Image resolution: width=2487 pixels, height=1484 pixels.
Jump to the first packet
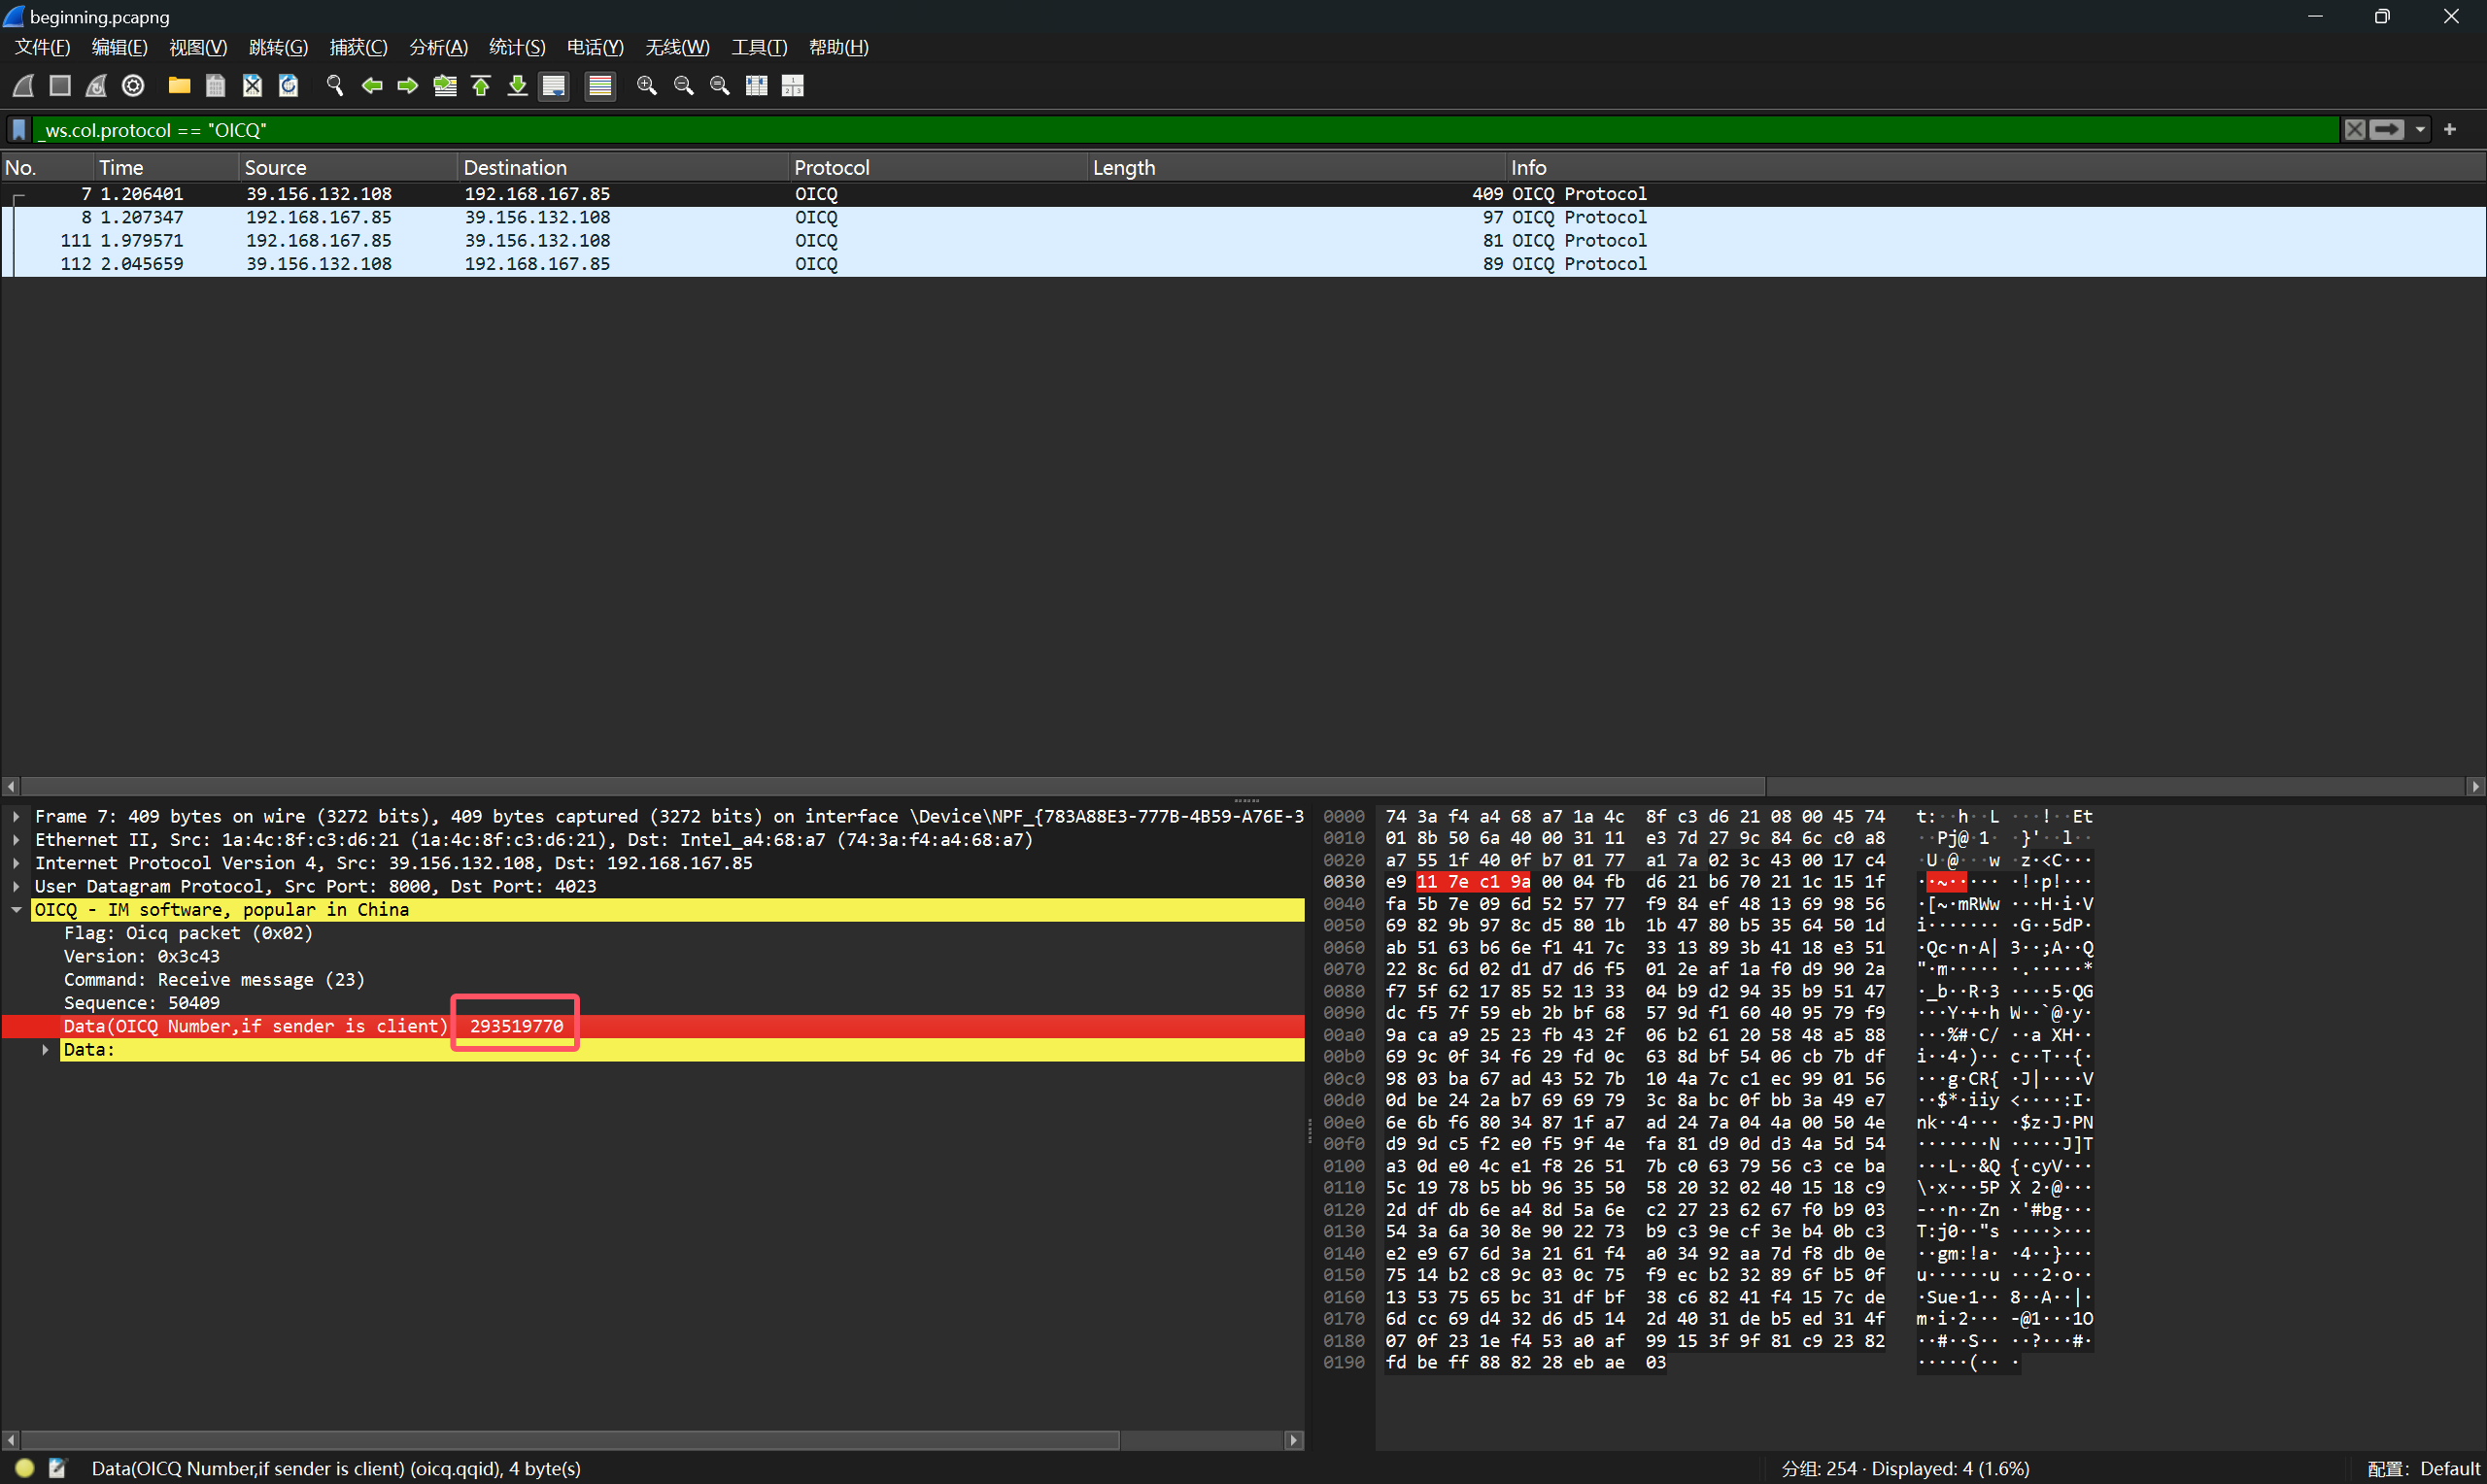point(481,86)
